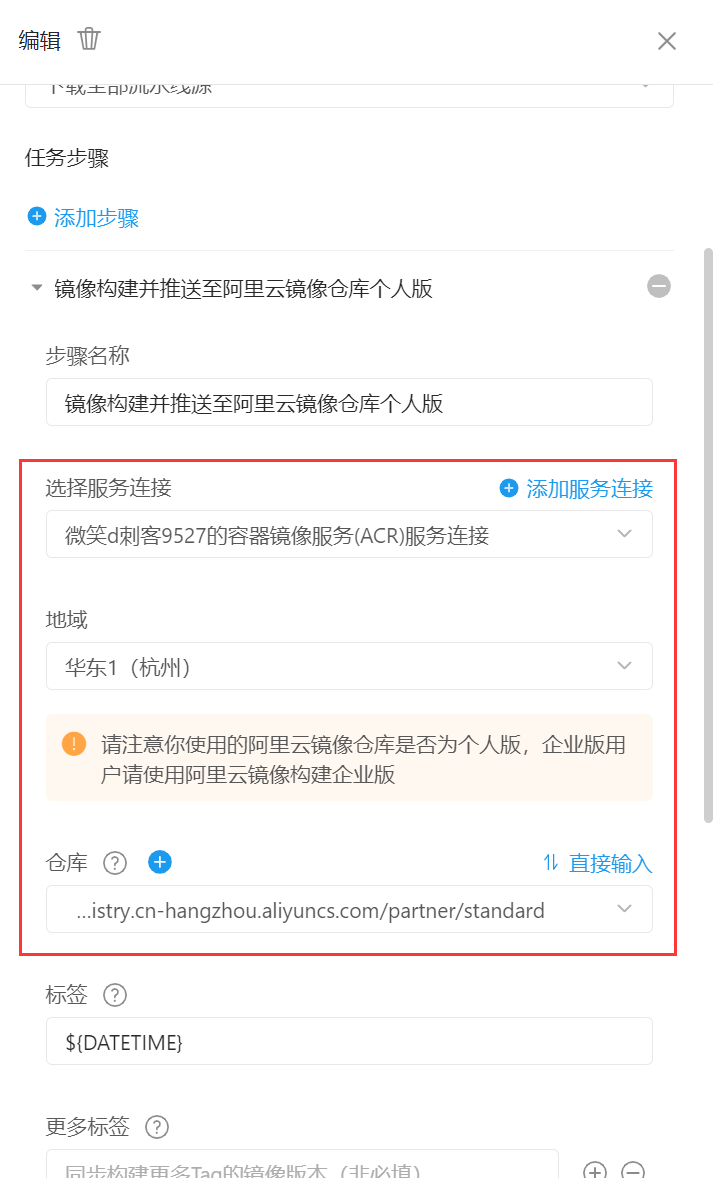Open the 地域 dropdown showing 华东1（杭州）

coord(349,666)
